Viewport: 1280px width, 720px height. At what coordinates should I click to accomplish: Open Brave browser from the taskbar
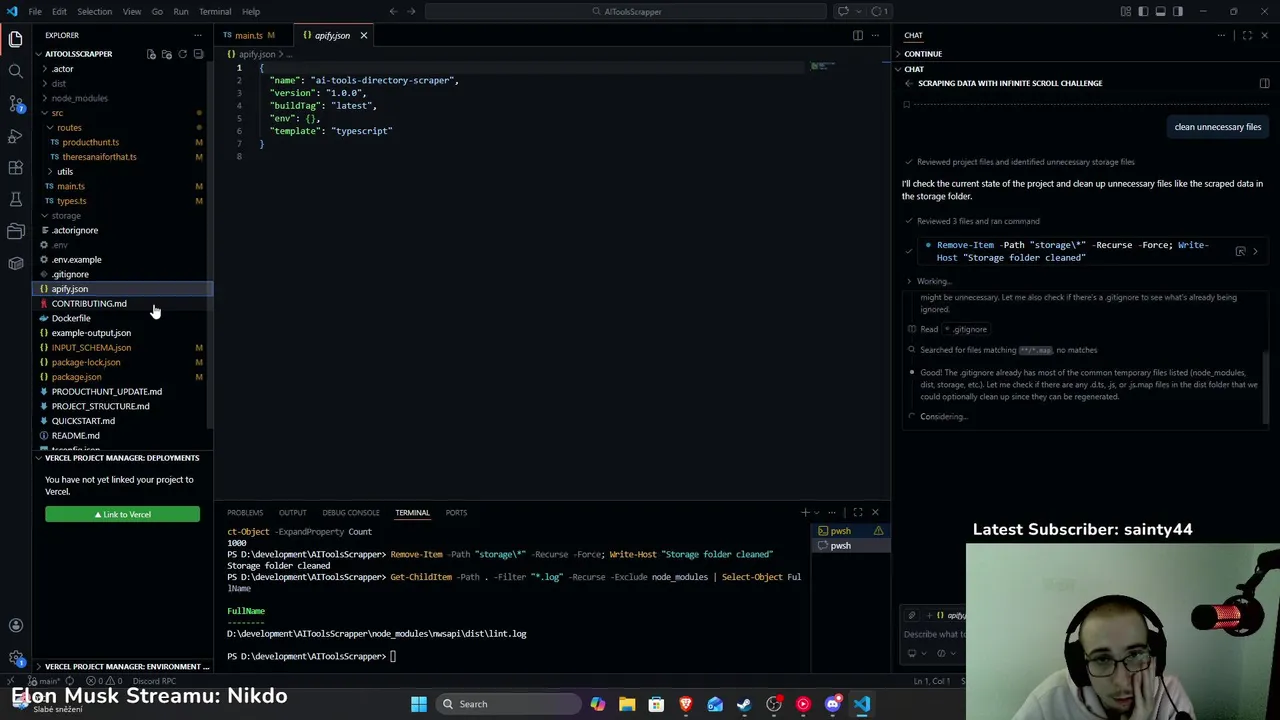686,704
